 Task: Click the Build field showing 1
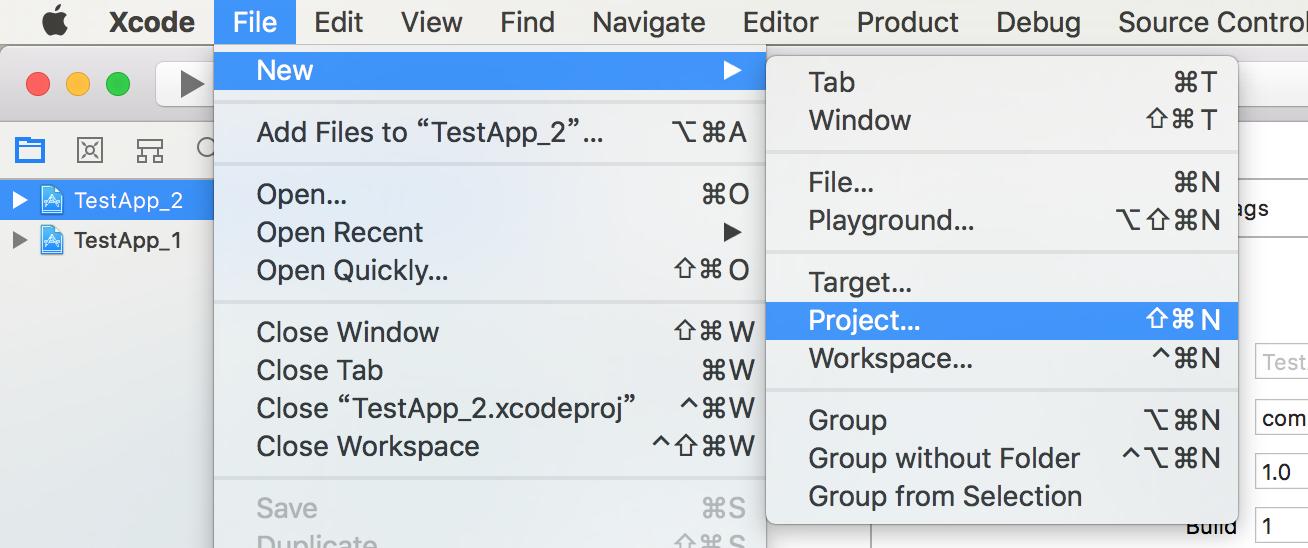point(1281,526)
